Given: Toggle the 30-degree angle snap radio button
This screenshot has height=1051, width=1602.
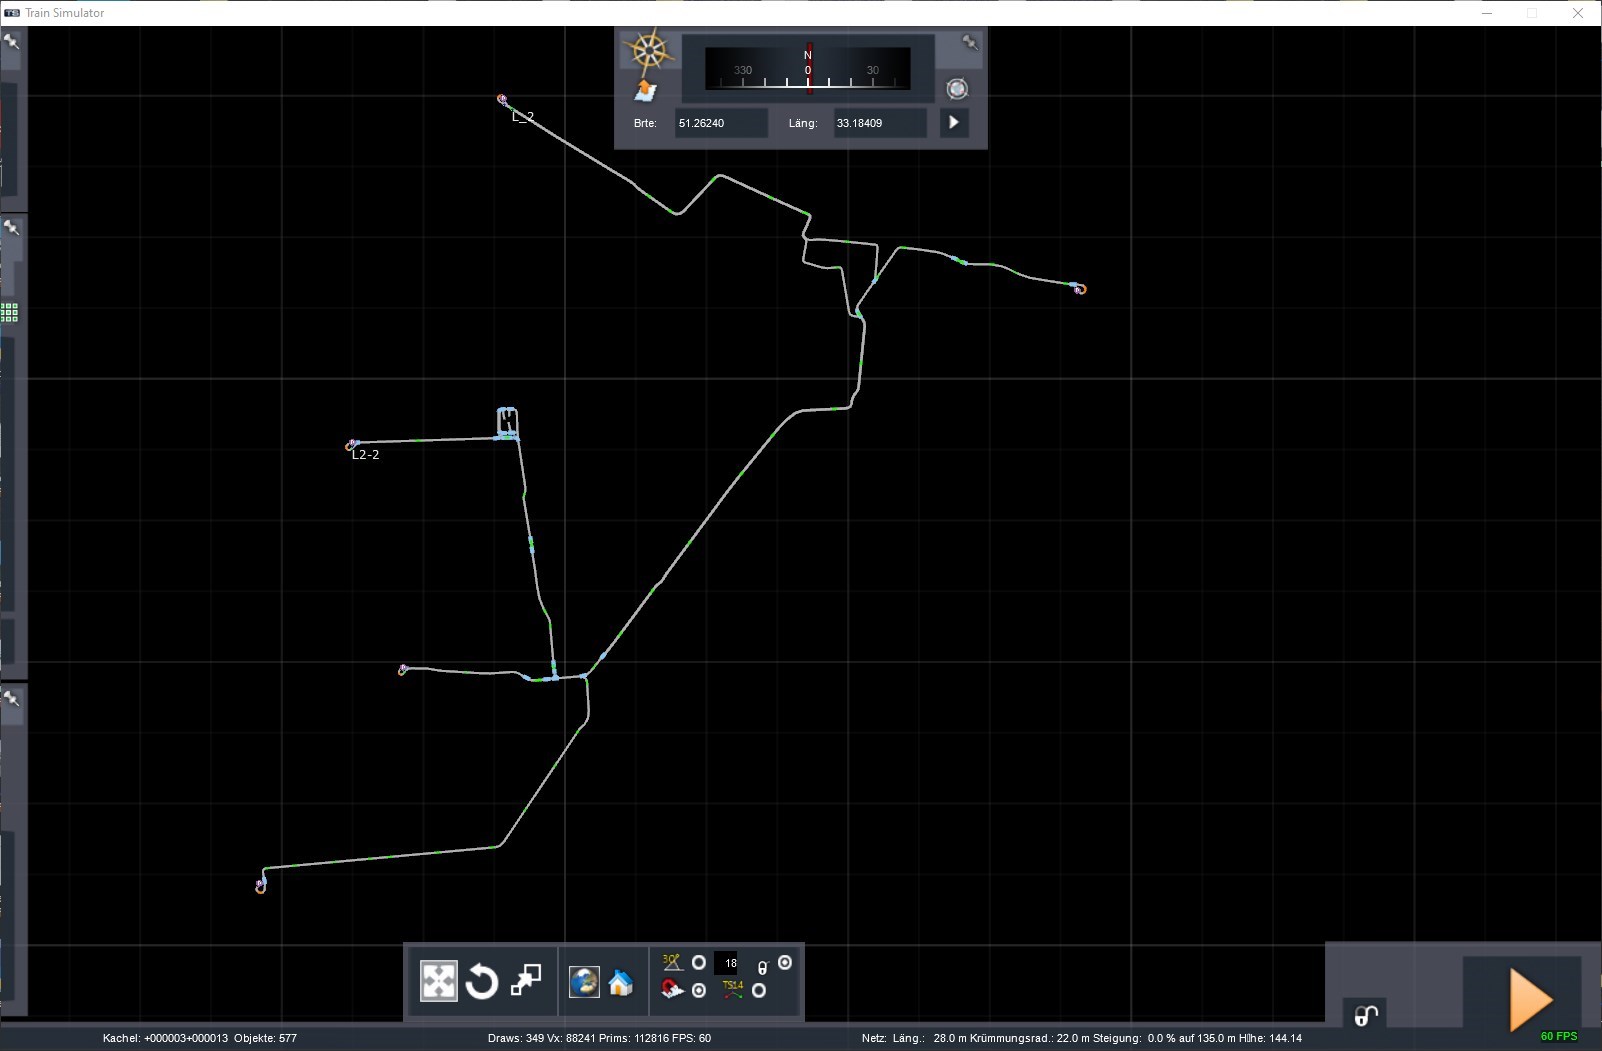Looking at the screenshot, I should click(x=699, y=963).
